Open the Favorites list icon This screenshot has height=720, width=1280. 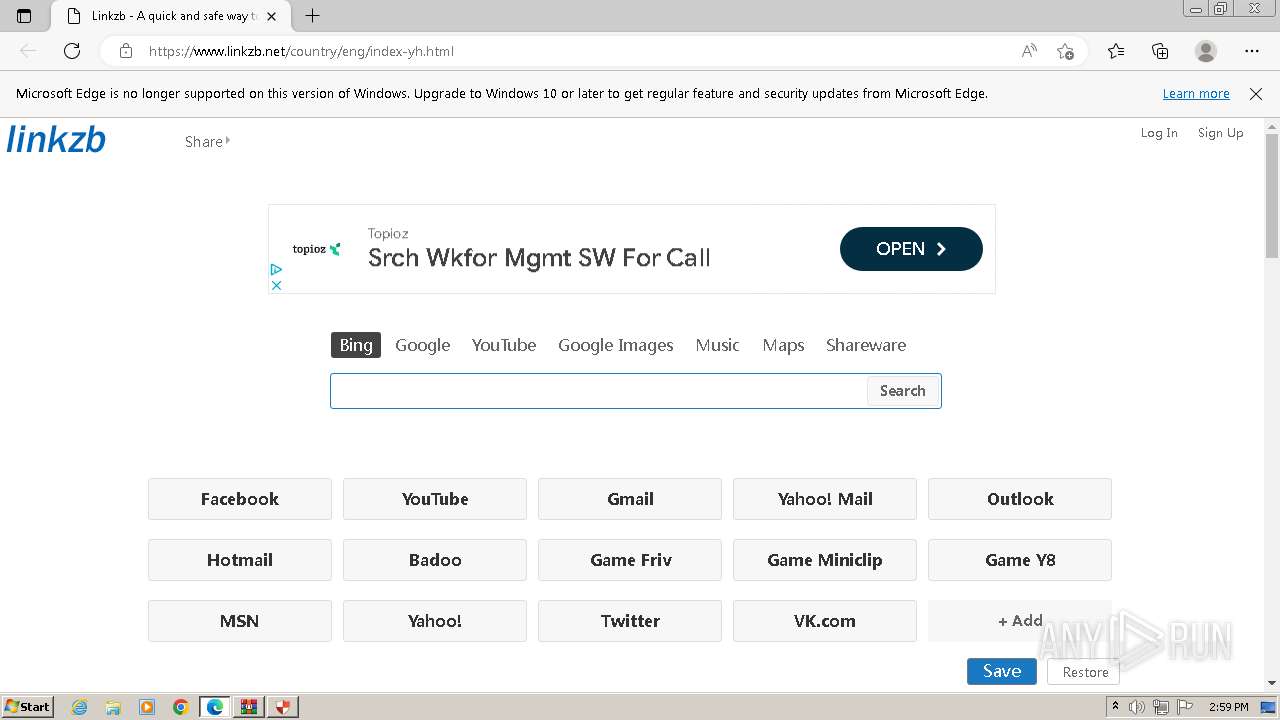coord(1116,51)
